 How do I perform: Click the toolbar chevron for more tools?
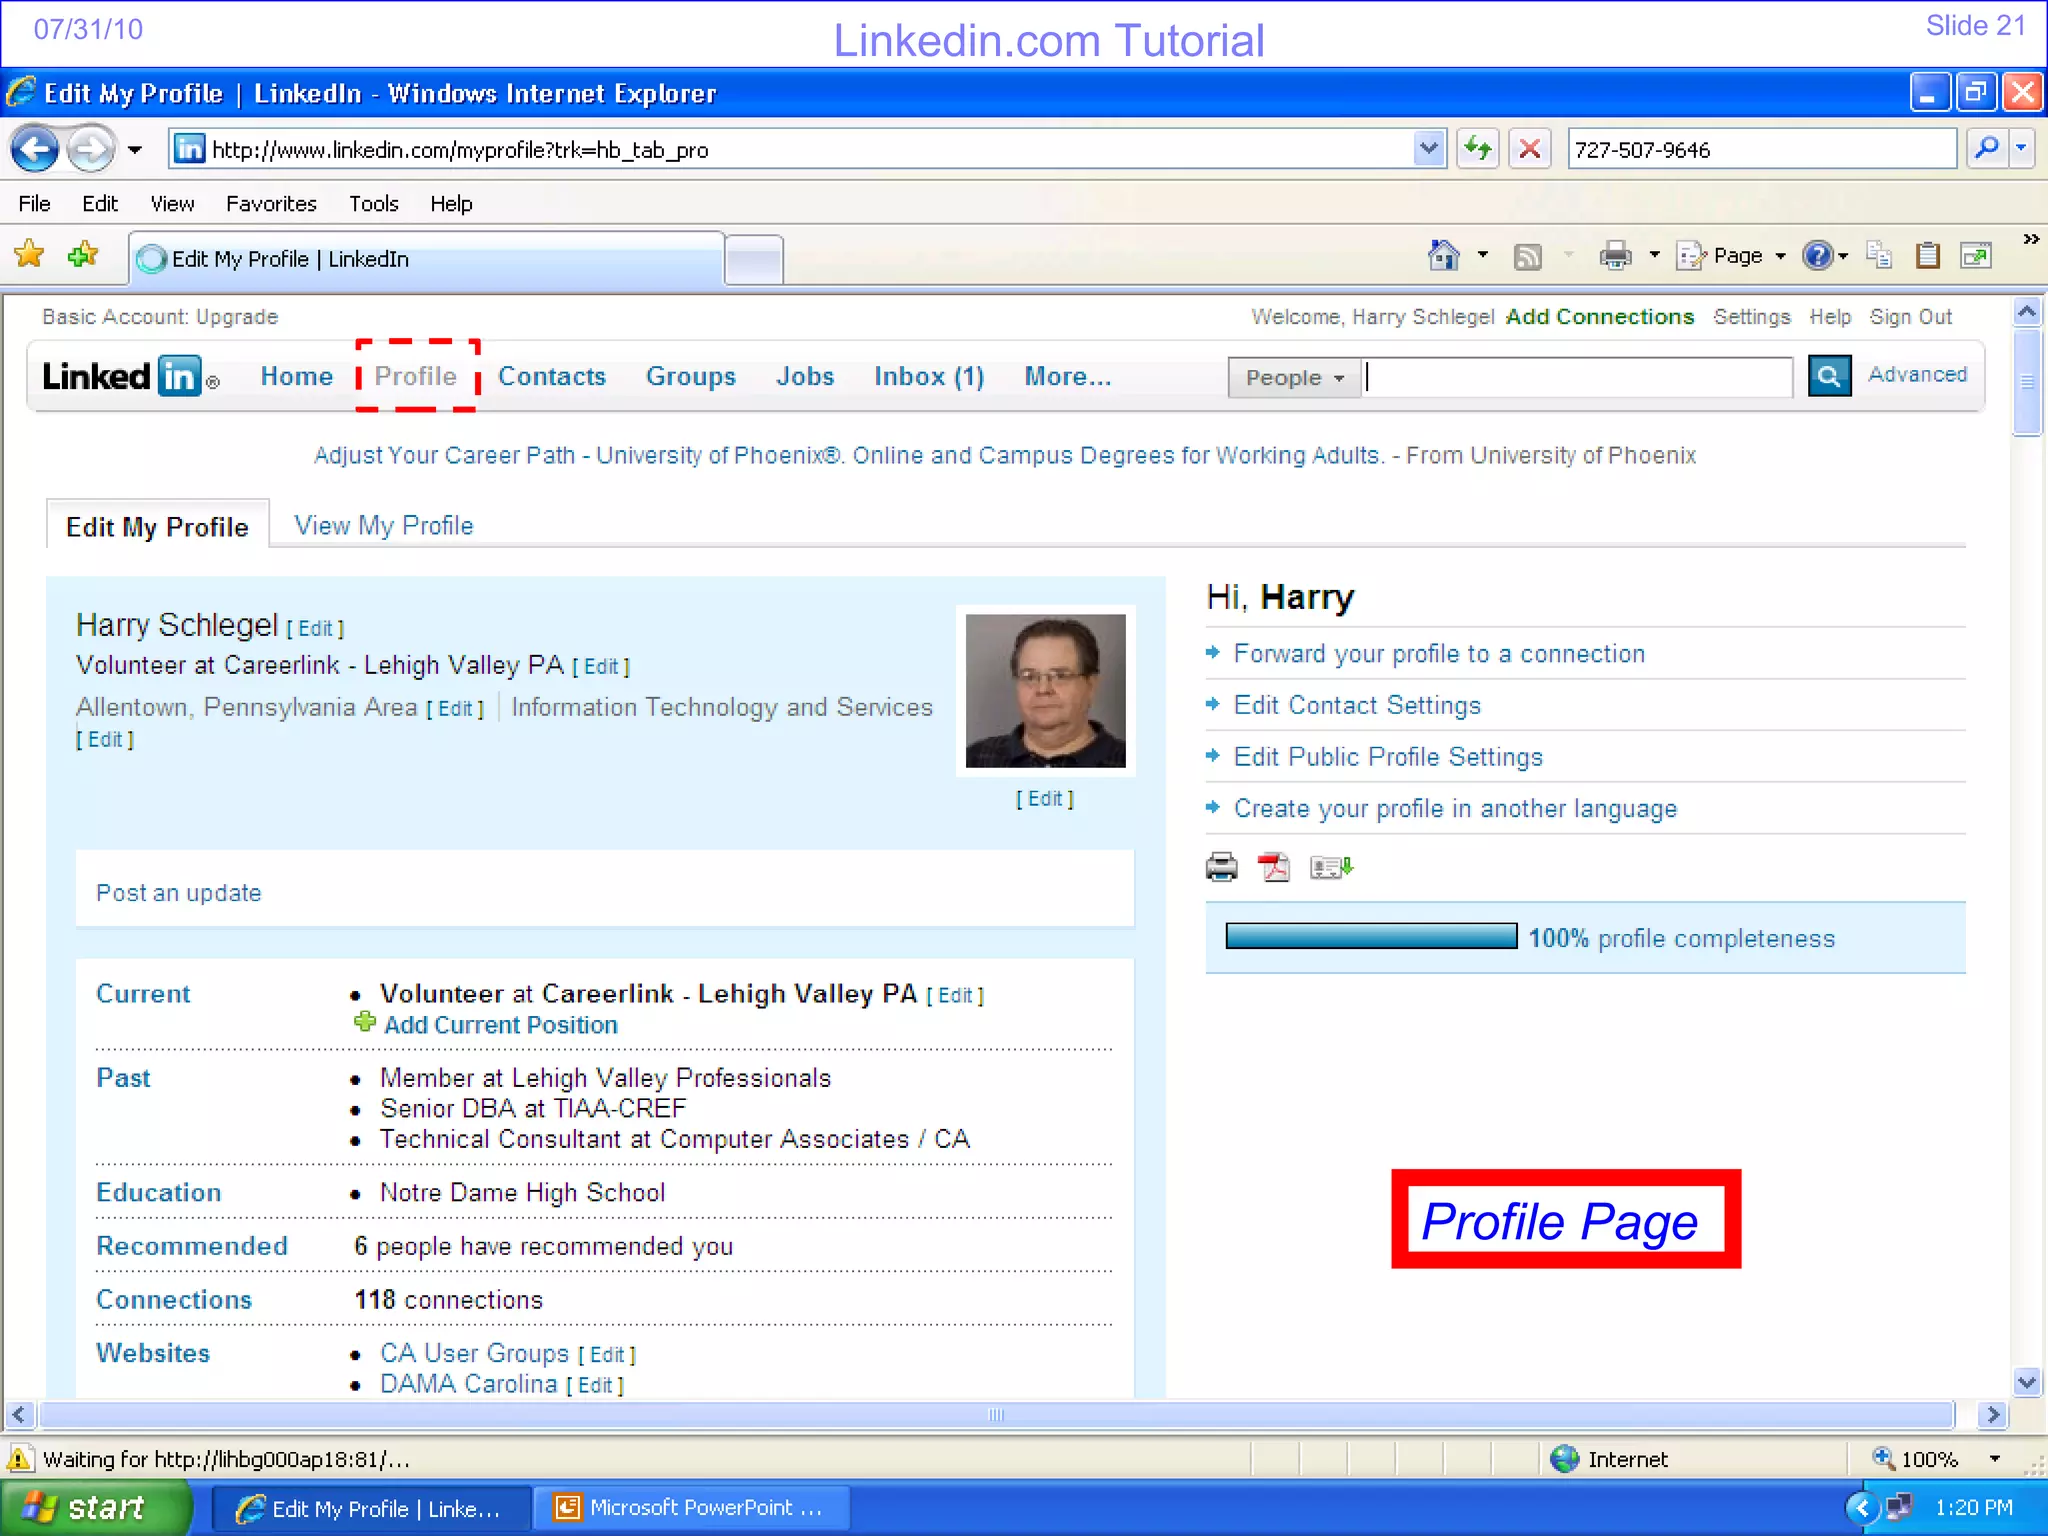[x=2030, y=239]
